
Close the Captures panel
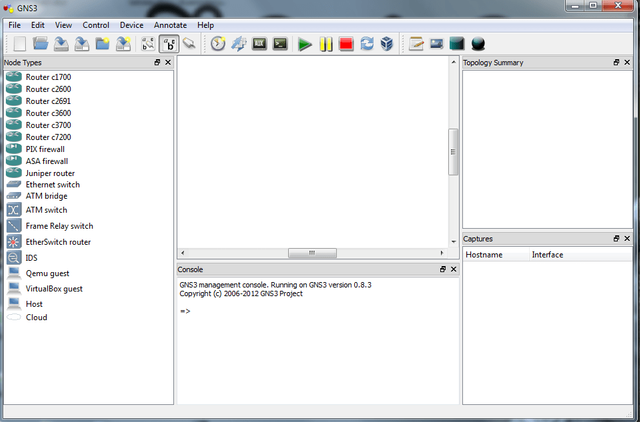click(627, 238)
